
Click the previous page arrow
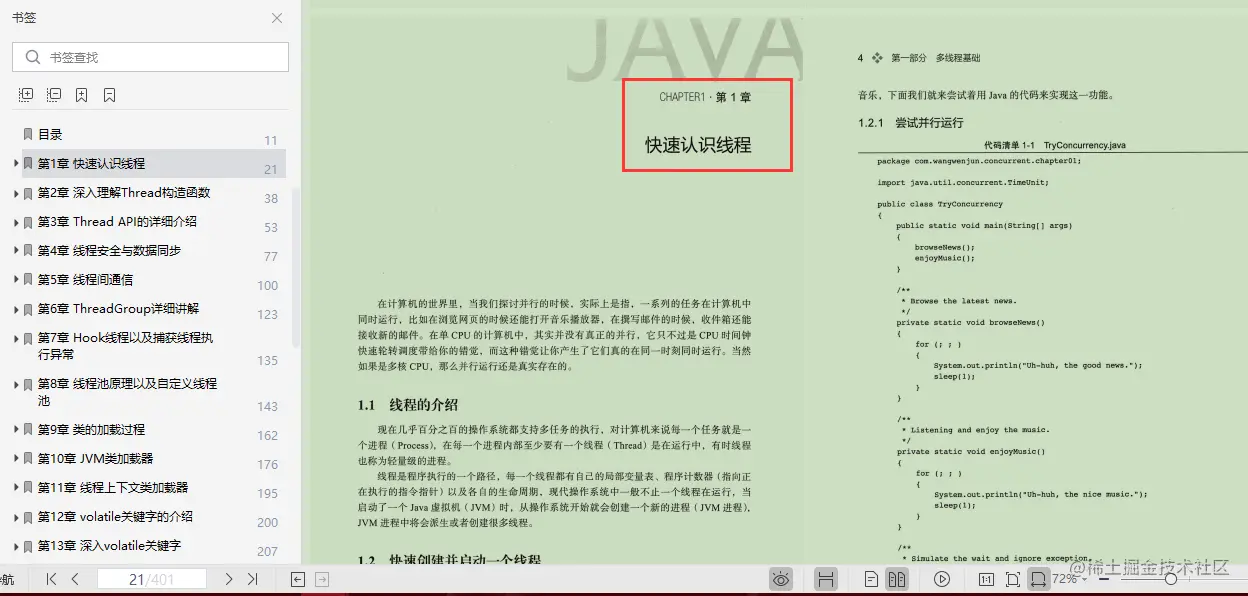(x=74, y=578)
